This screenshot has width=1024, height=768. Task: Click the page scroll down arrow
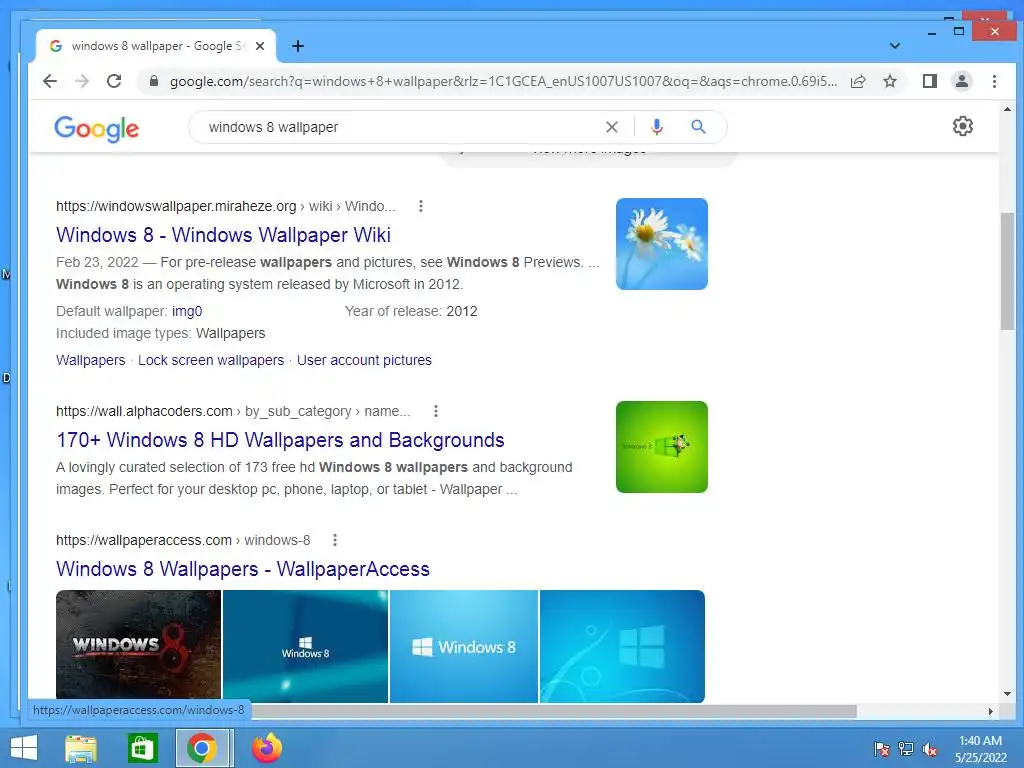pyautogui.click(x=1007, y=694)
